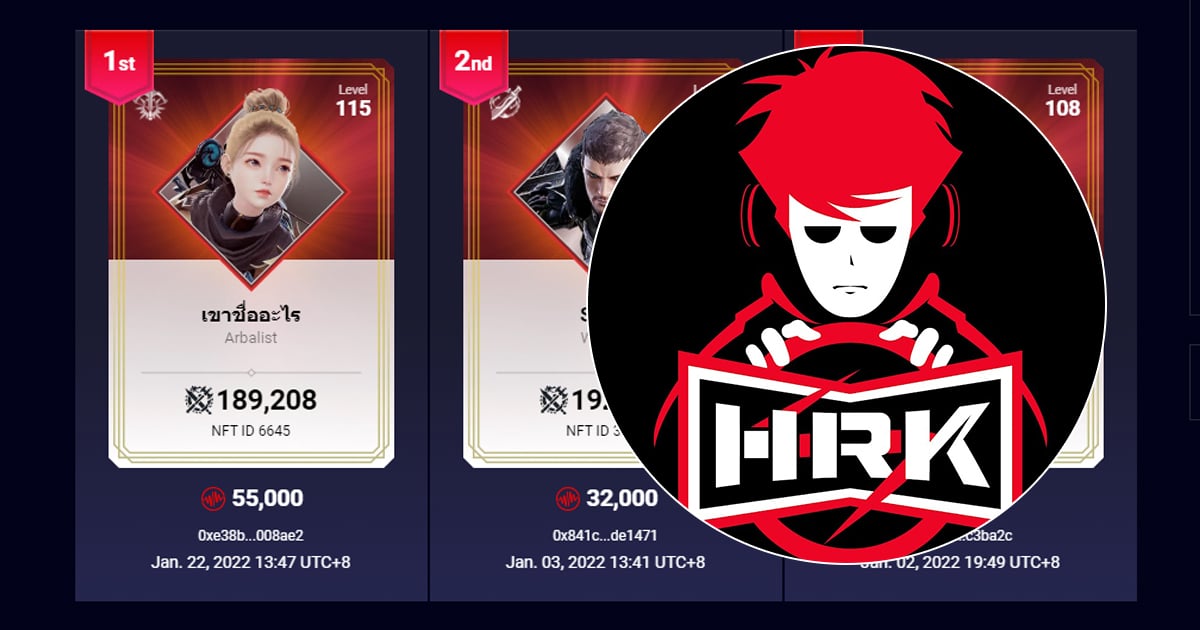1200x630 pixels.
Task: Click the 1st place rank ribbon badge
Action: 117,65
